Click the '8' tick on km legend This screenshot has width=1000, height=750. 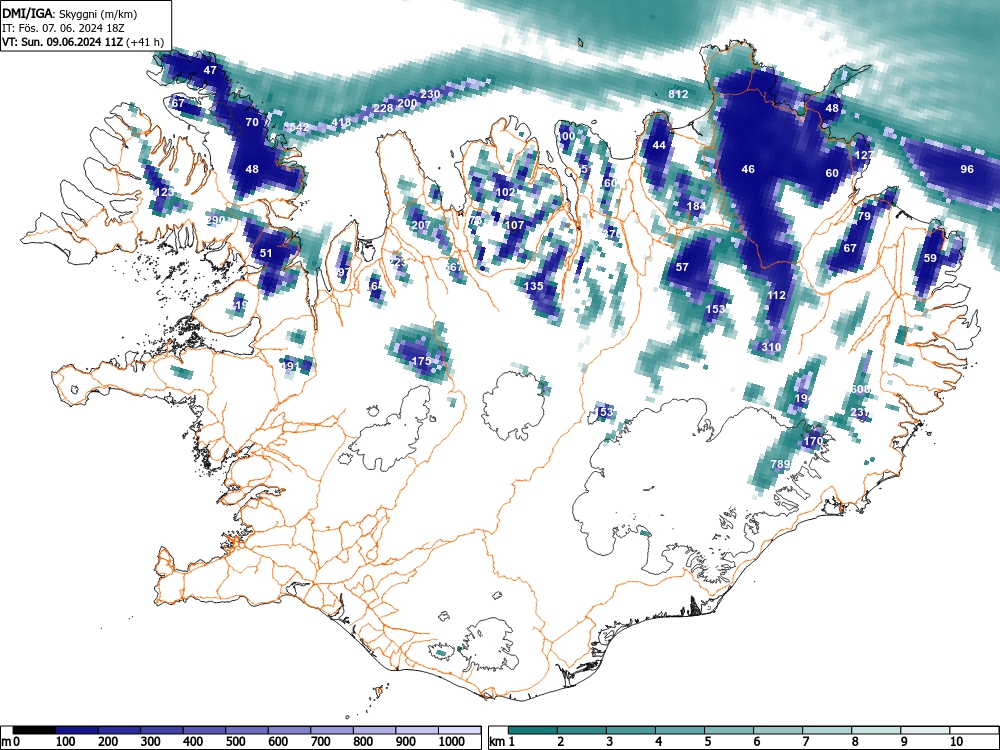[x=855, y=741]
